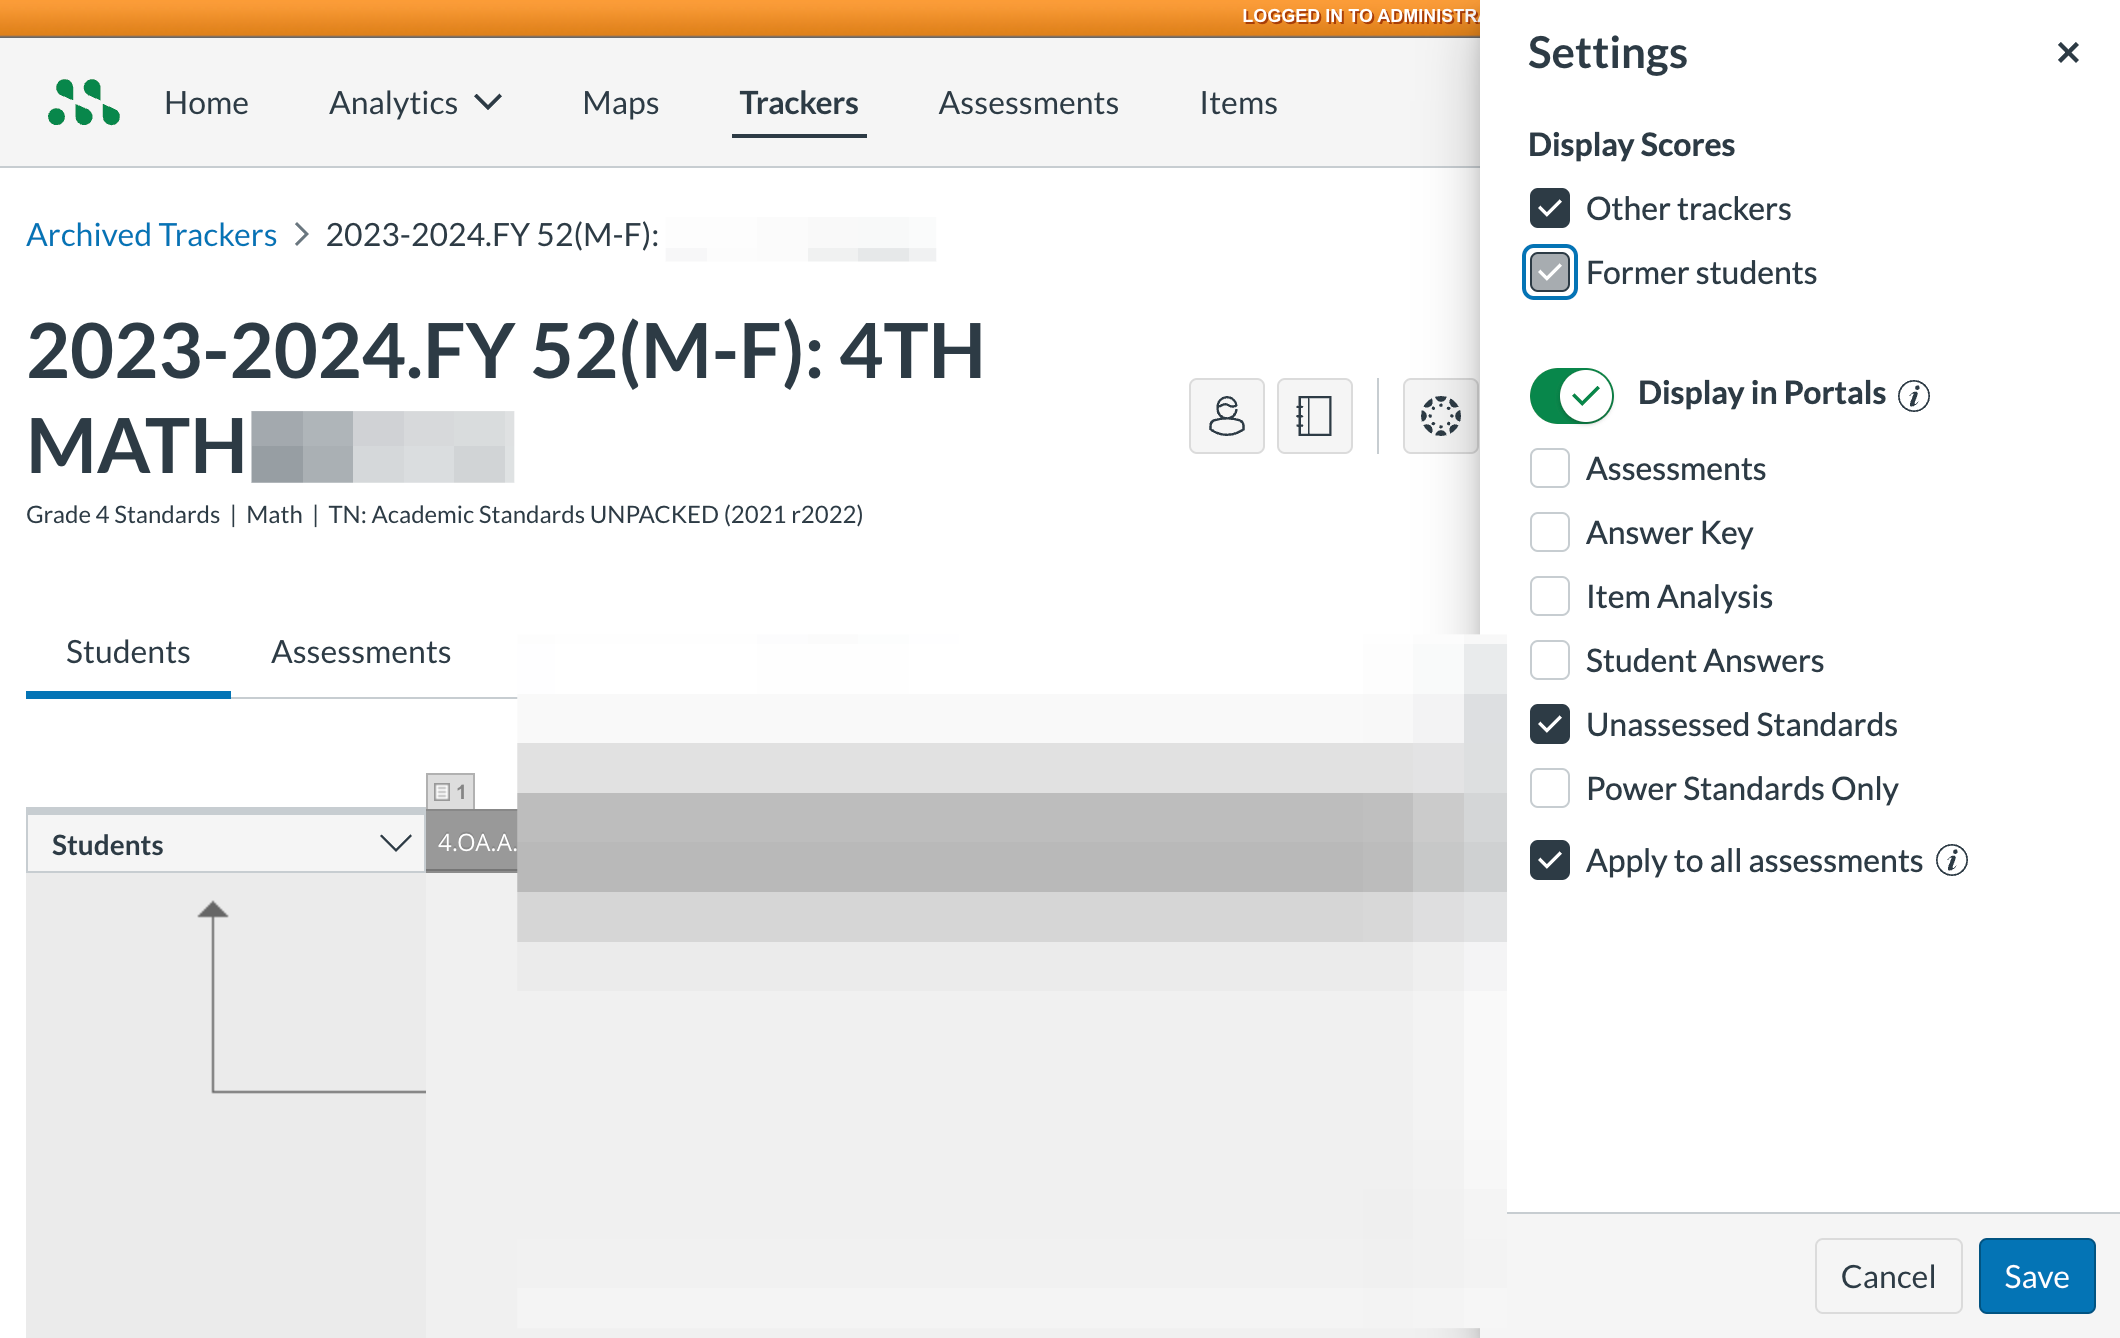Enable the Answer Key checkbox

click(1550, 532)
